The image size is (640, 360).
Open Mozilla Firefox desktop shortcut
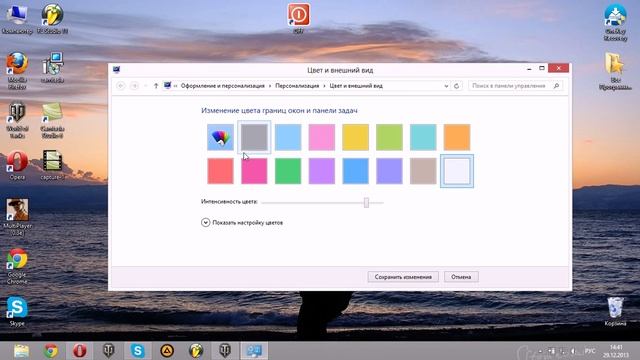click(x=17, y=70)
